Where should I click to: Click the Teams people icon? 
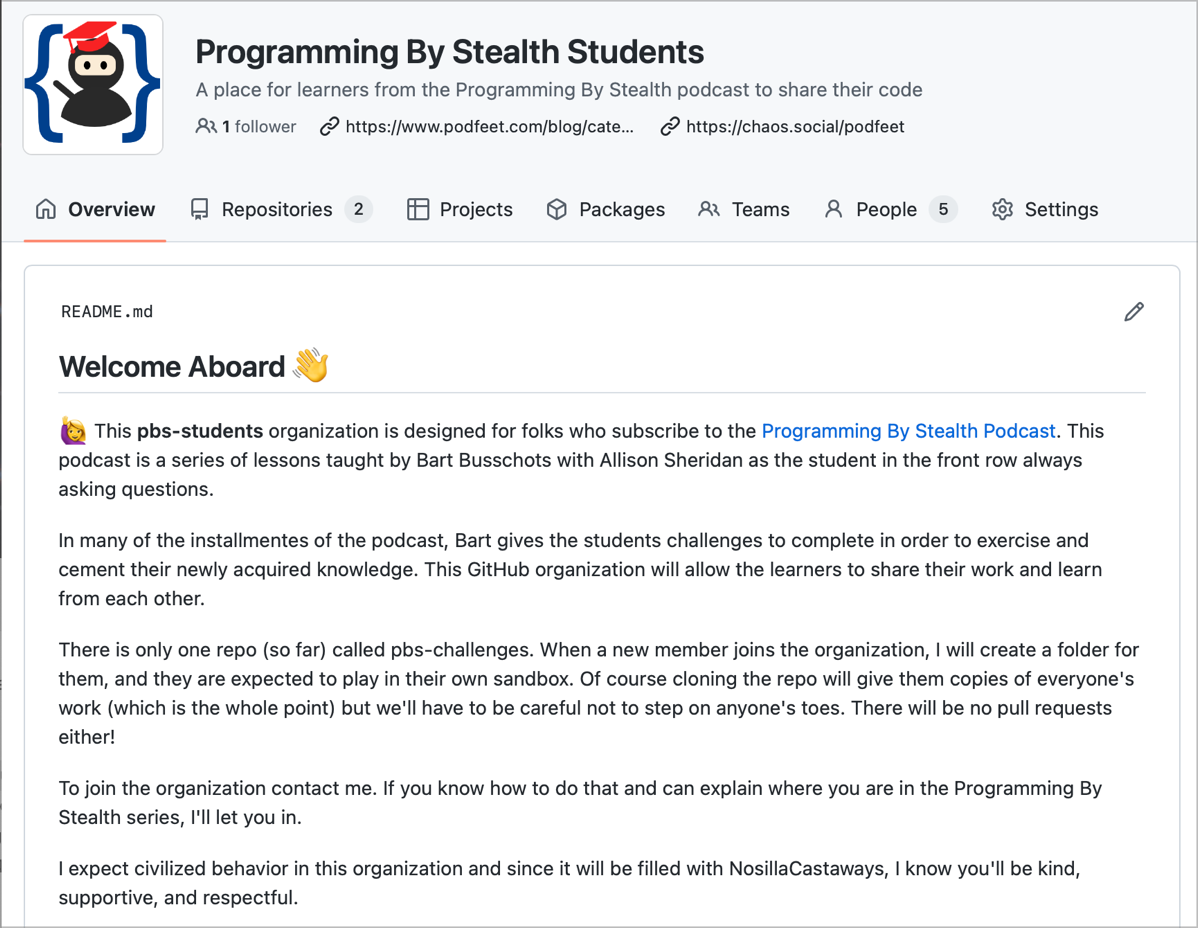tap(709, 209)
